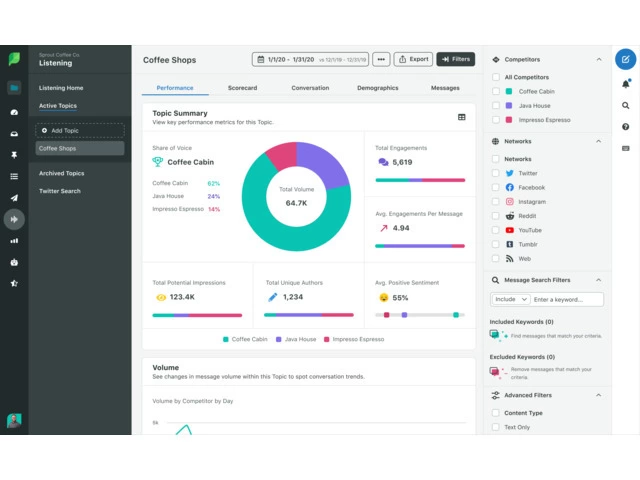
Task: Open the Include dropdown
Action: (x=511, y=299)
